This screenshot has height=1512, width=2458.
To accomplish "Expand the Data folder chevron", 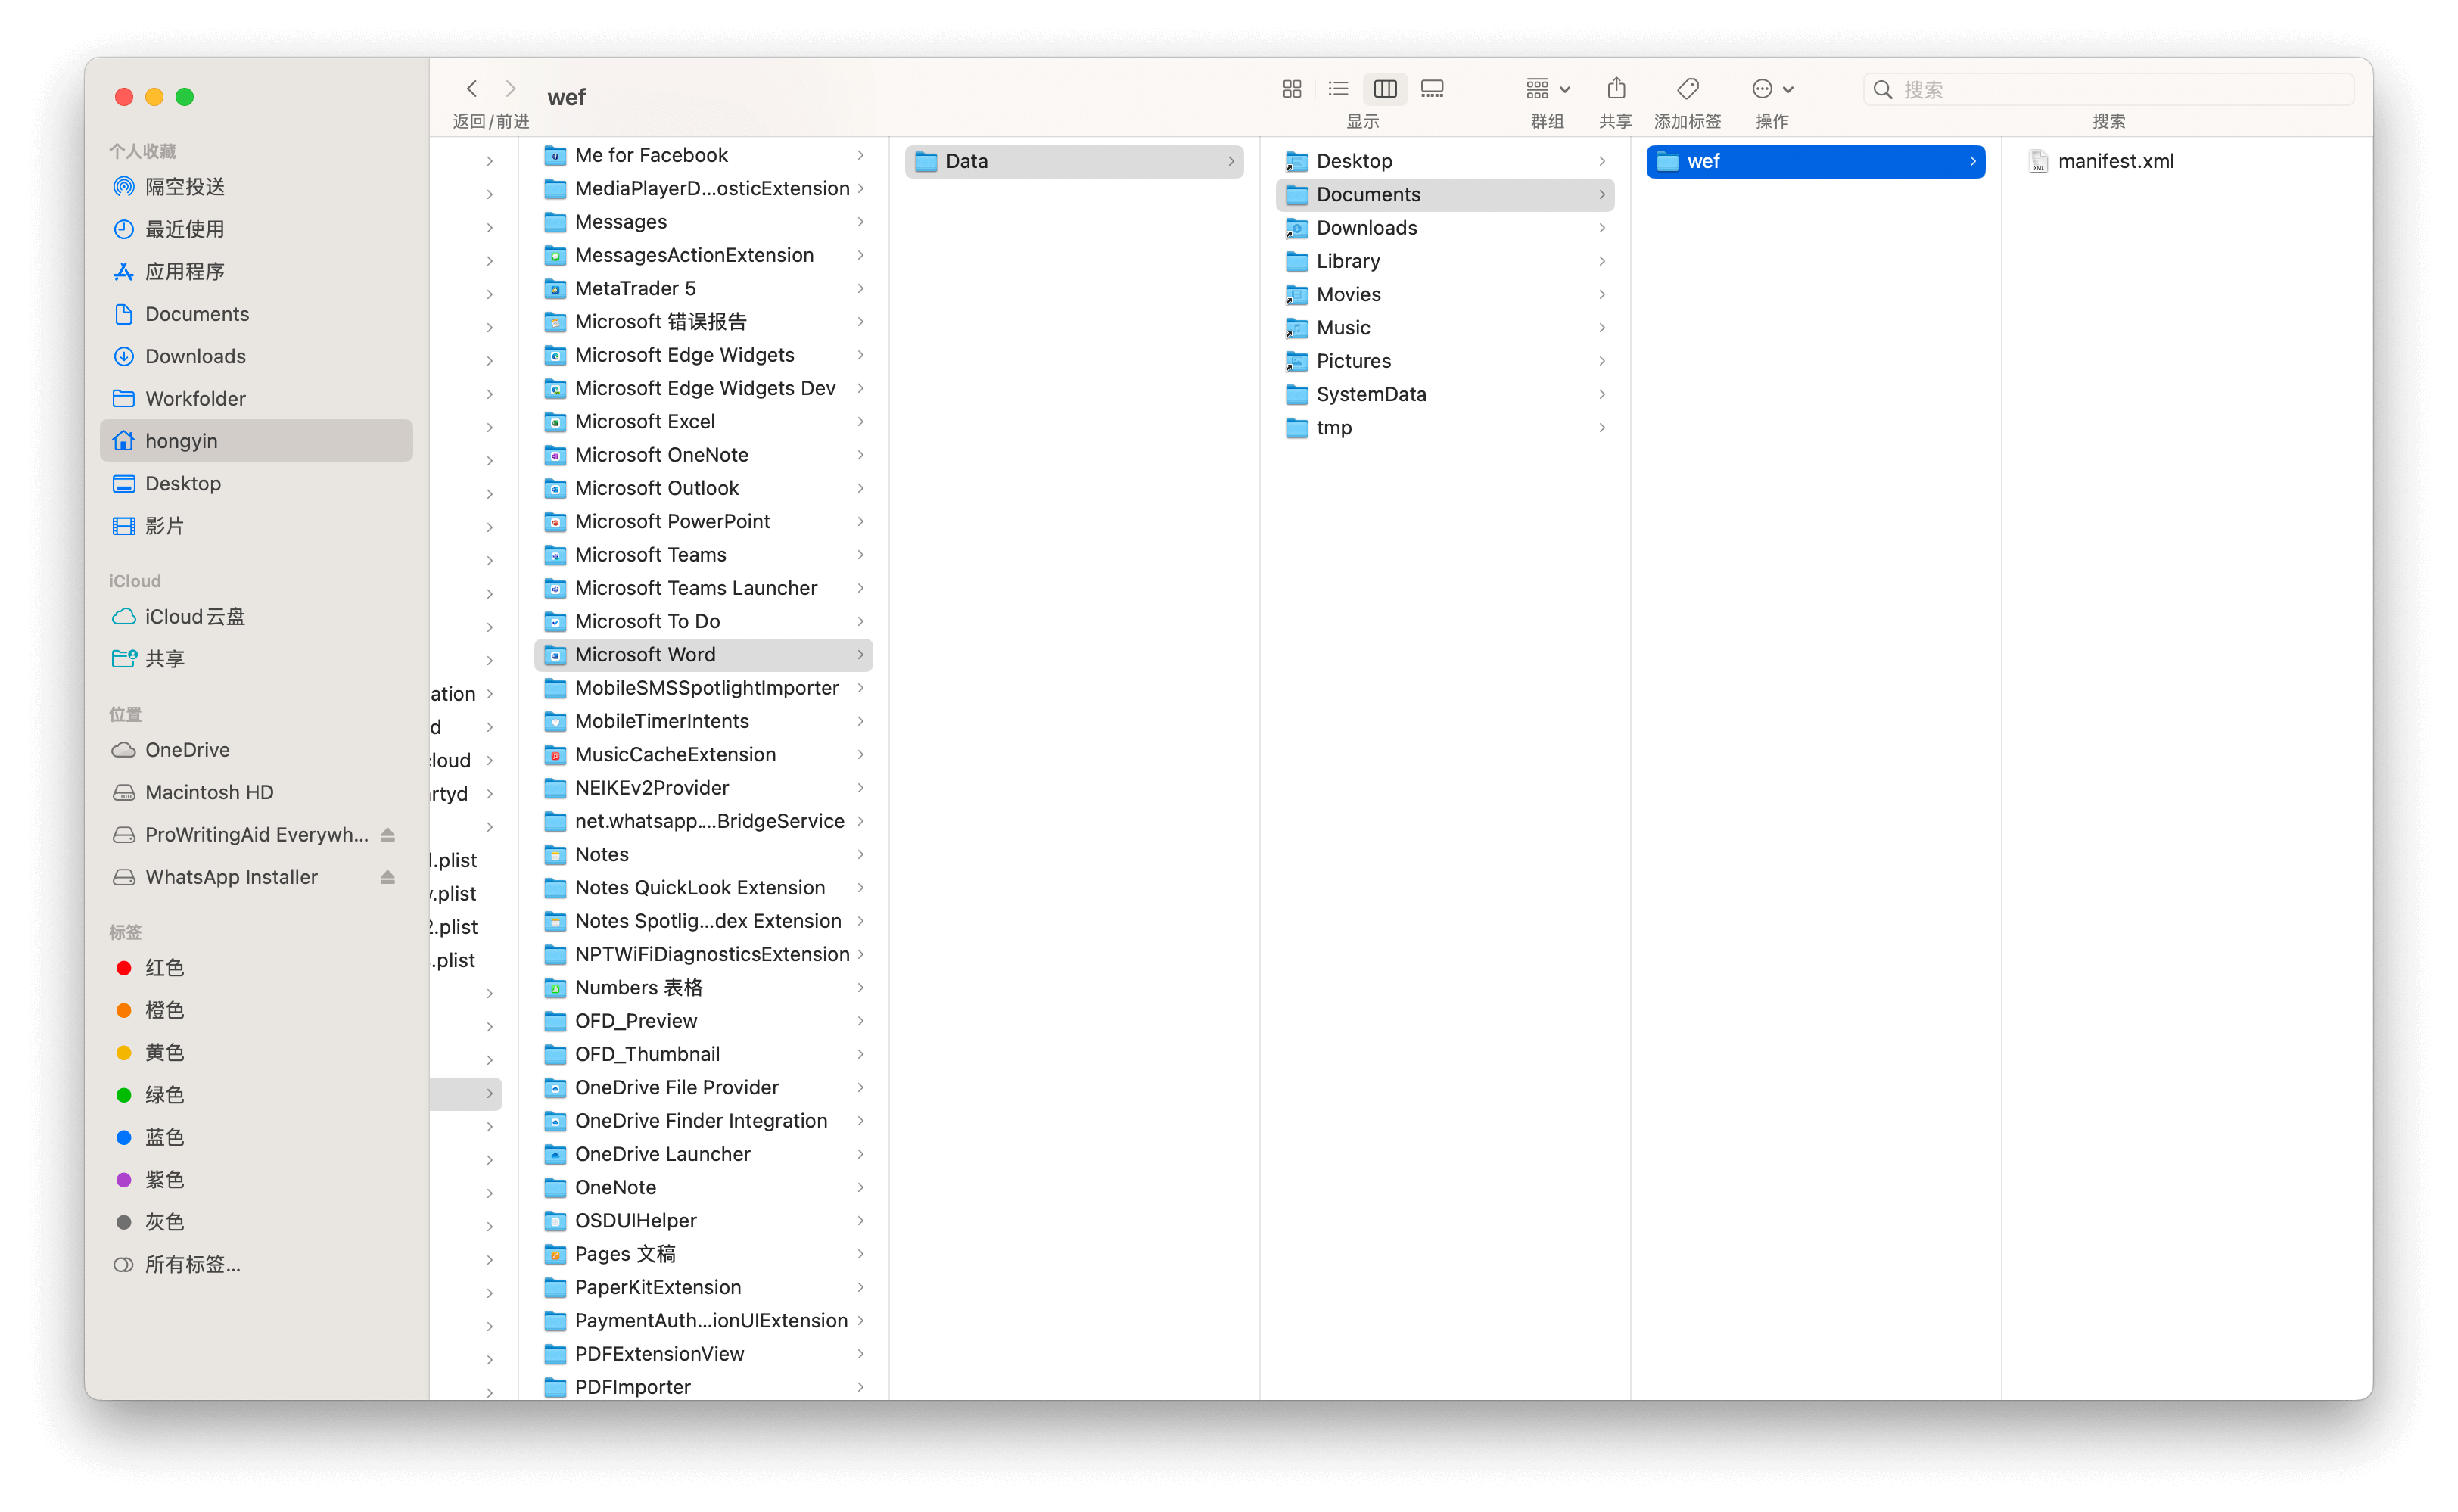I will click(x=1231, y=161).
